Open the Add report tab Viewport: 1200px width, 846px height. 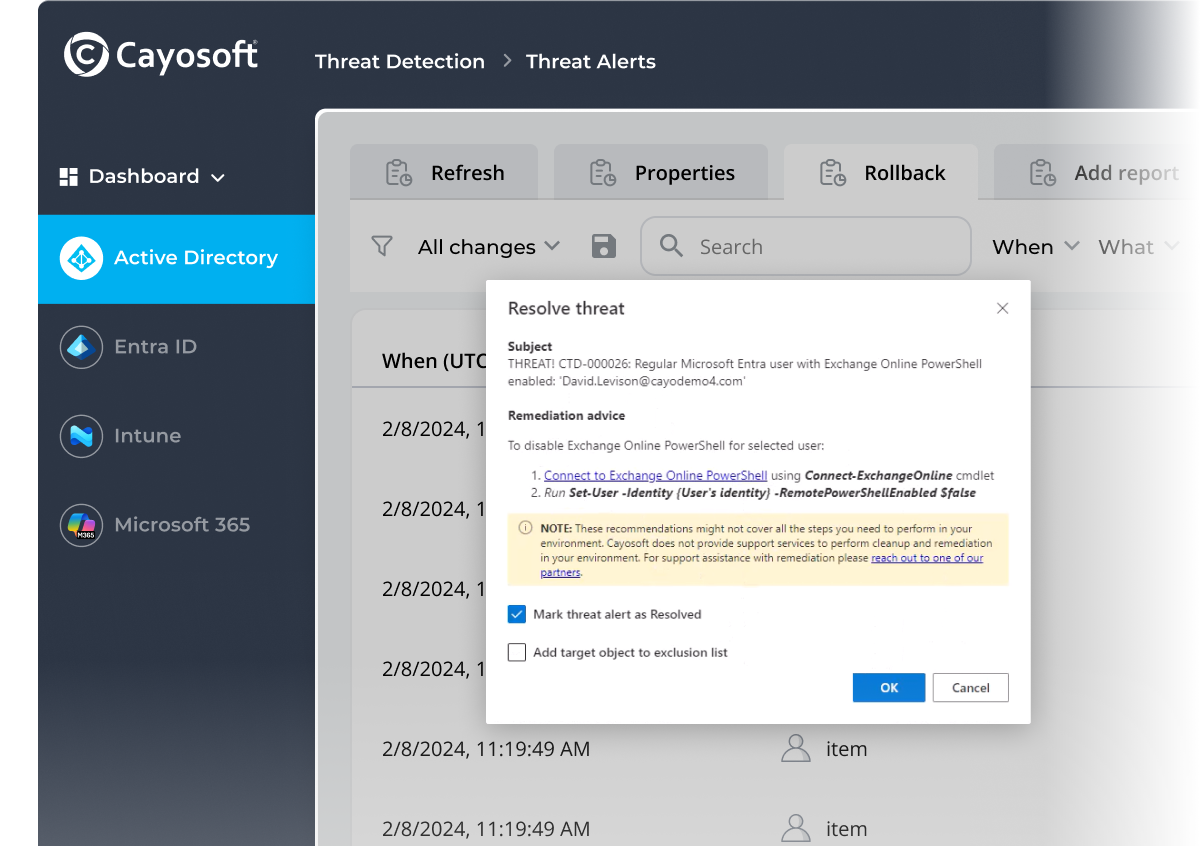(1096, 173)
